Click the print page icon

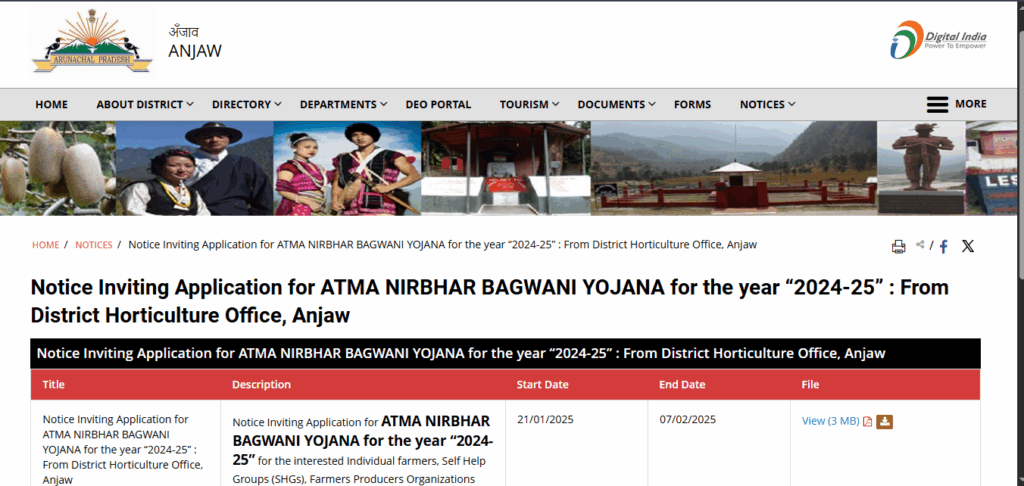(898, 246)
